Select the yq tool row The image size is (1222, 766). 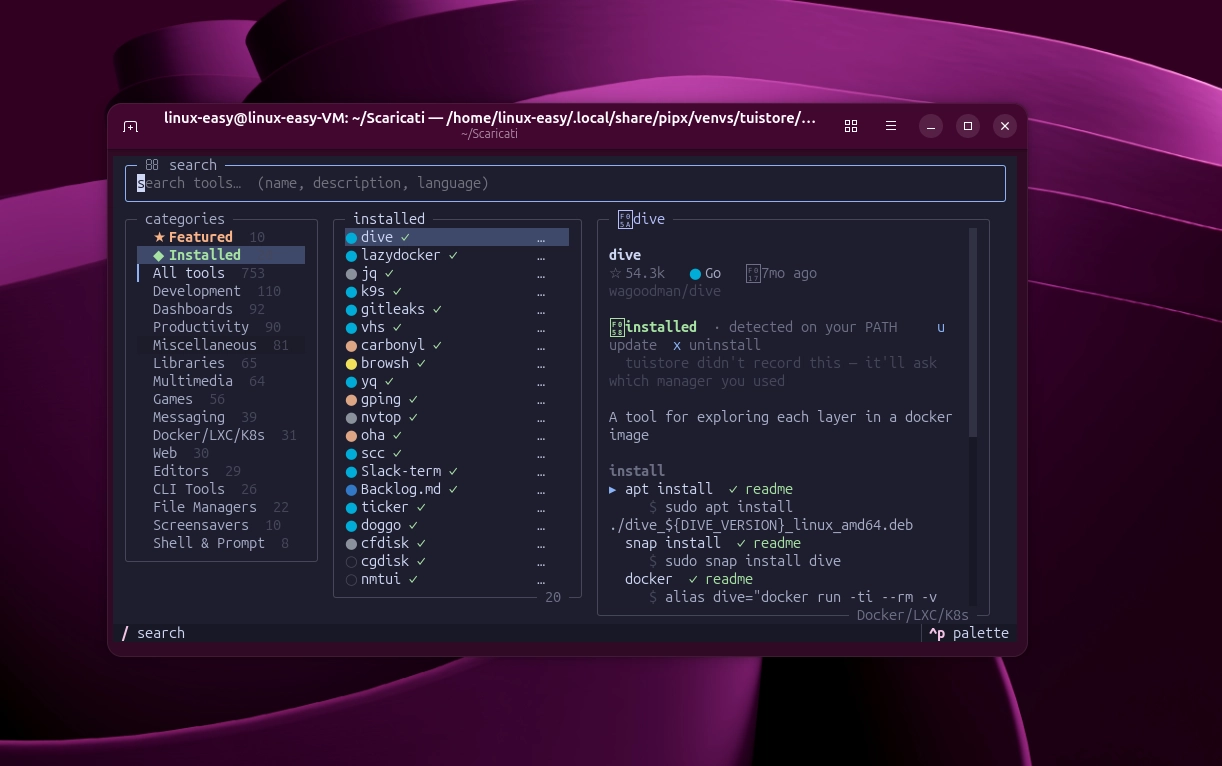457,382
